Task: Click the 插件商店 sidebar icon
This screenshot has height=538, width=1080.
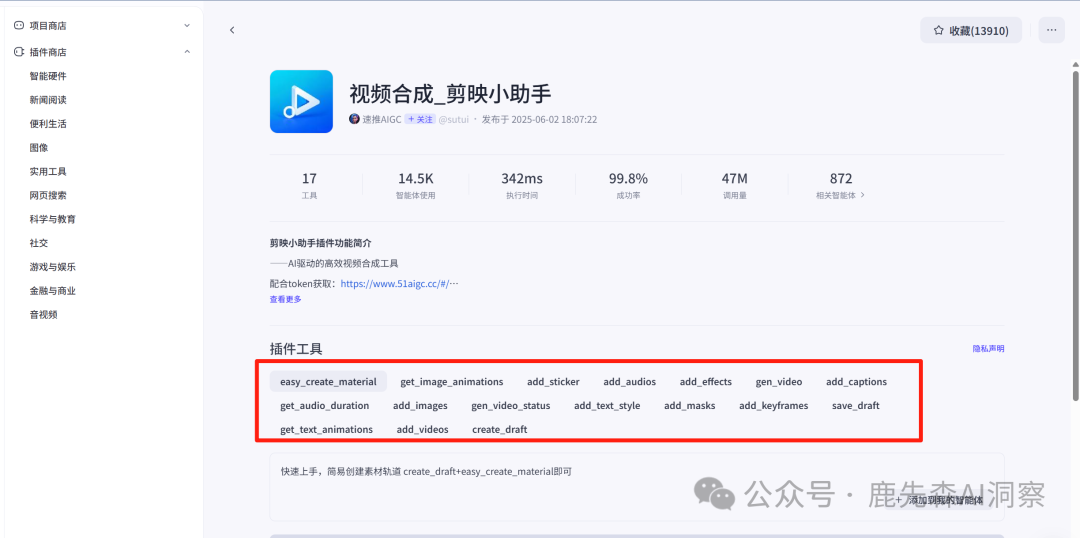Action: coord(19,52)
